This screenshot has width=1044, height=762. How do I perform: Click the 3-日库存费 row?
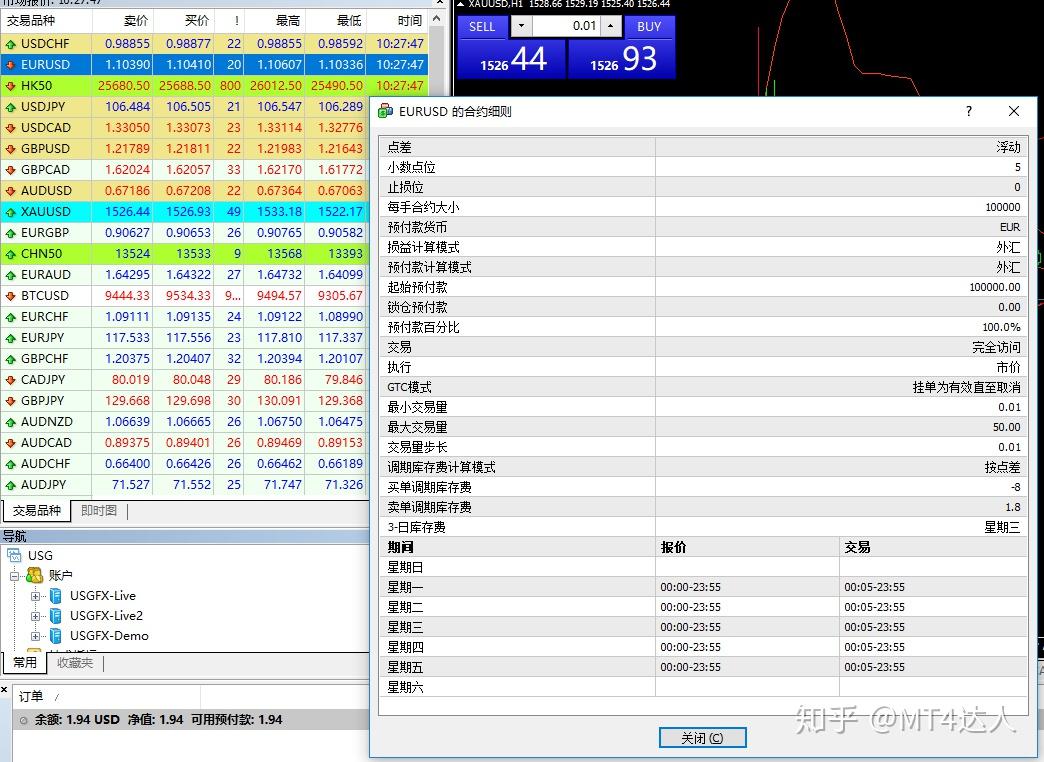point(703,527)
